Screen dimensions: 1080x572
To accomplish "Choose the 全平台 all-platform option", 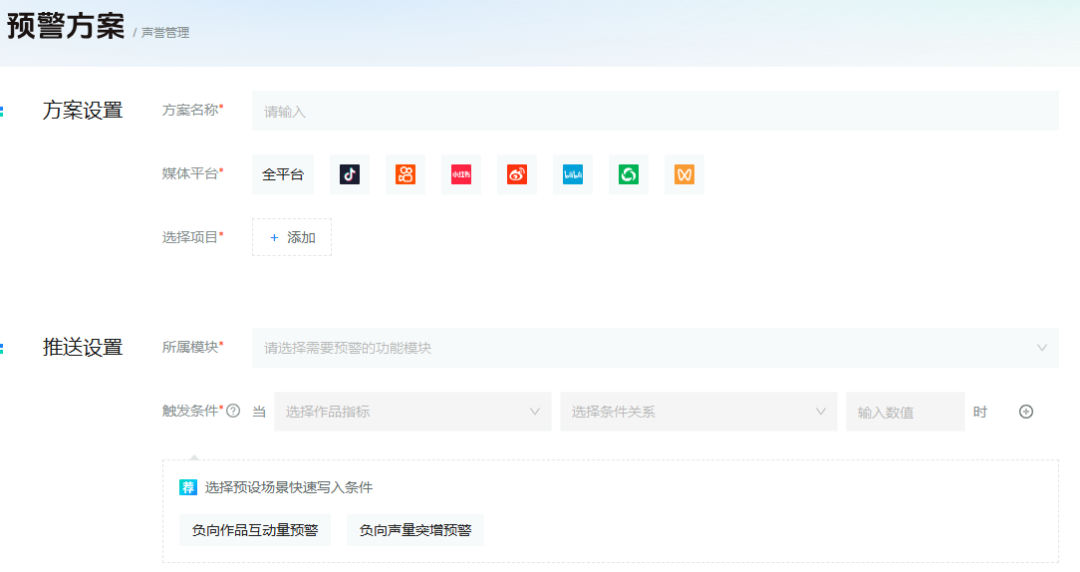I will pyautogui.click(x=283, y=174).
